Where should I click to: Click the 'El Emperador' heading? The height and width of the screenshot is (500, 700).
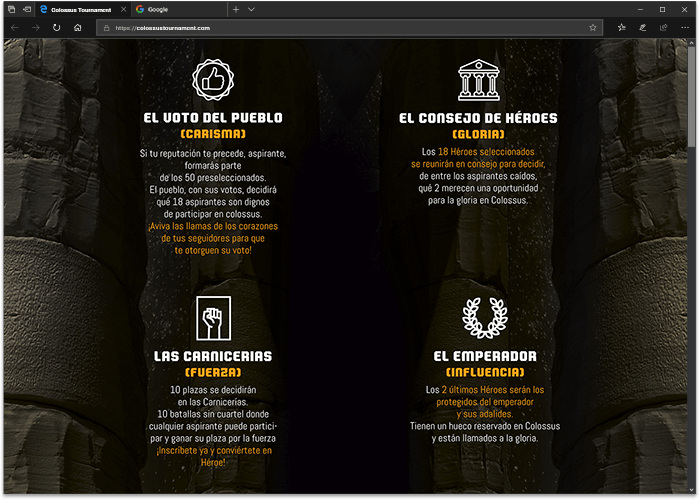[x=485, y=356]
